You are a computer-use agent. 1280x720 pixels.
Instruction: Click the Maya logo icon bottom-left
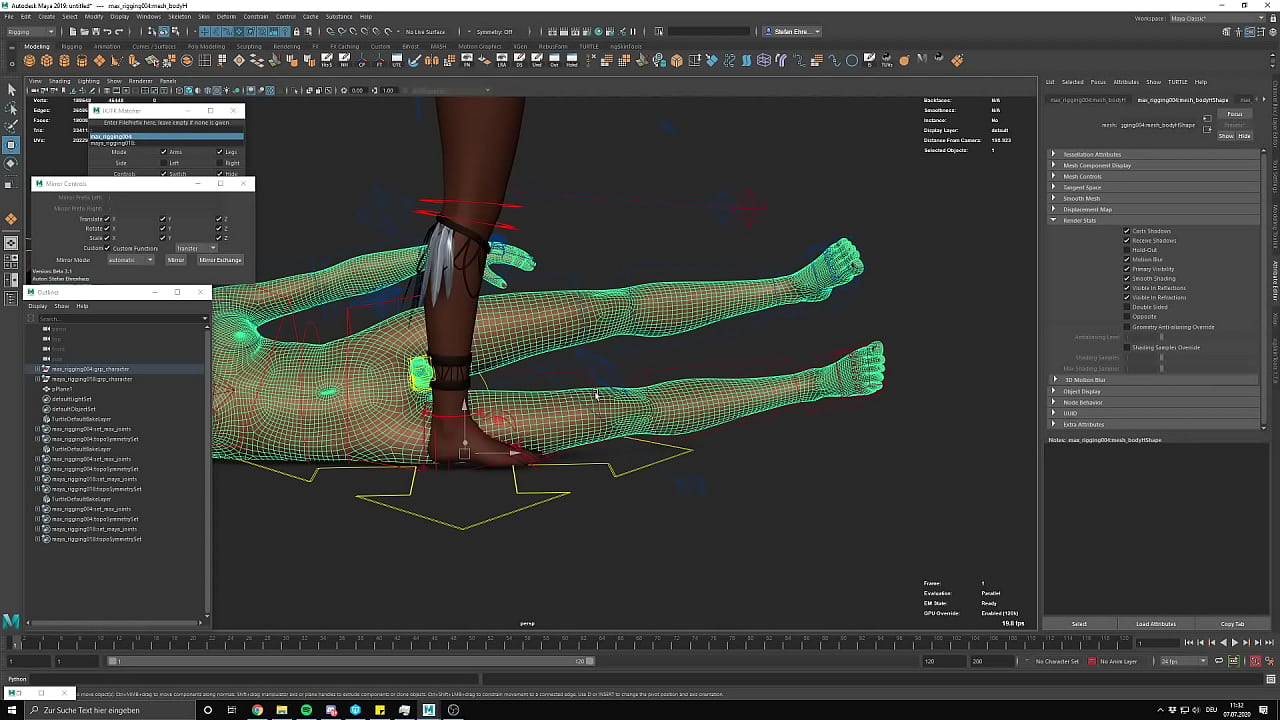click(11, 621)
